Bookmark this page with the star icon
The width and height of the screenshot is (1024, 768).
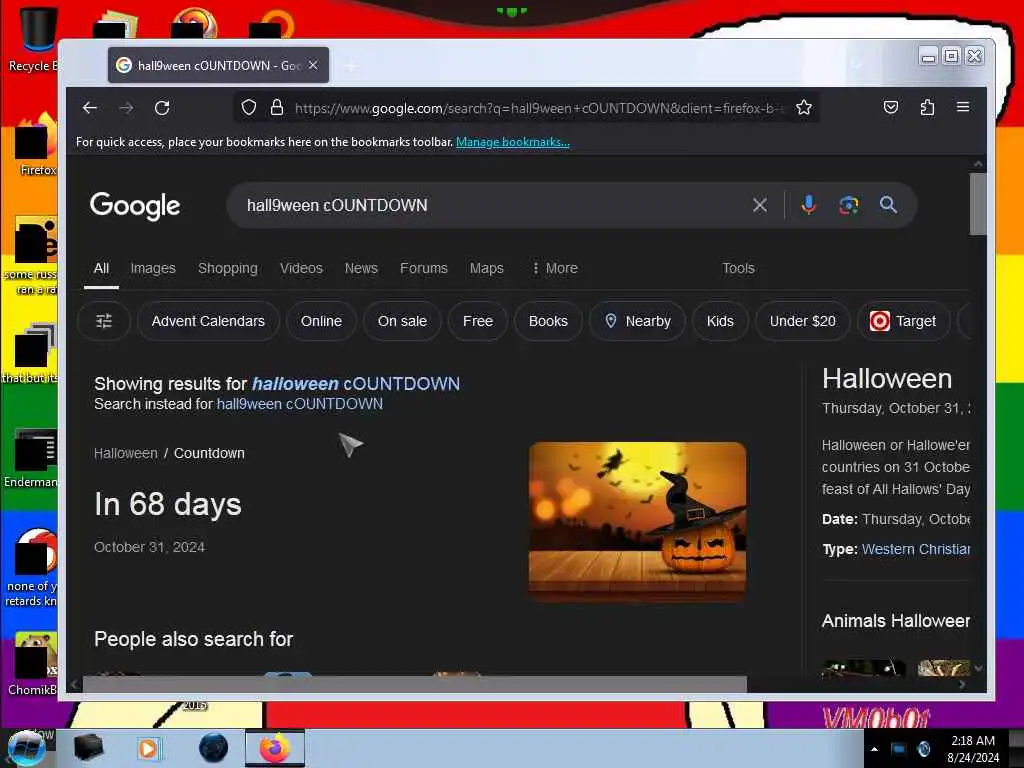click(x=804, y=107)
